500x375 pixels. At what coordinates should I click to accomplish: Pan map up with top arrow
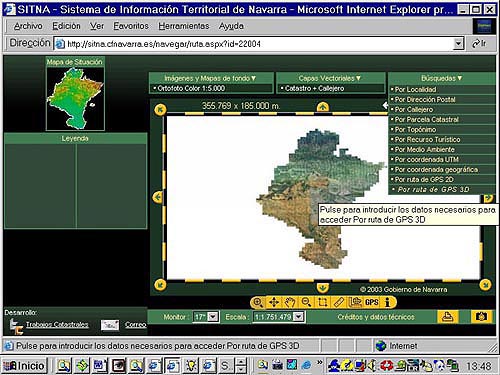[x=322, y=108]
